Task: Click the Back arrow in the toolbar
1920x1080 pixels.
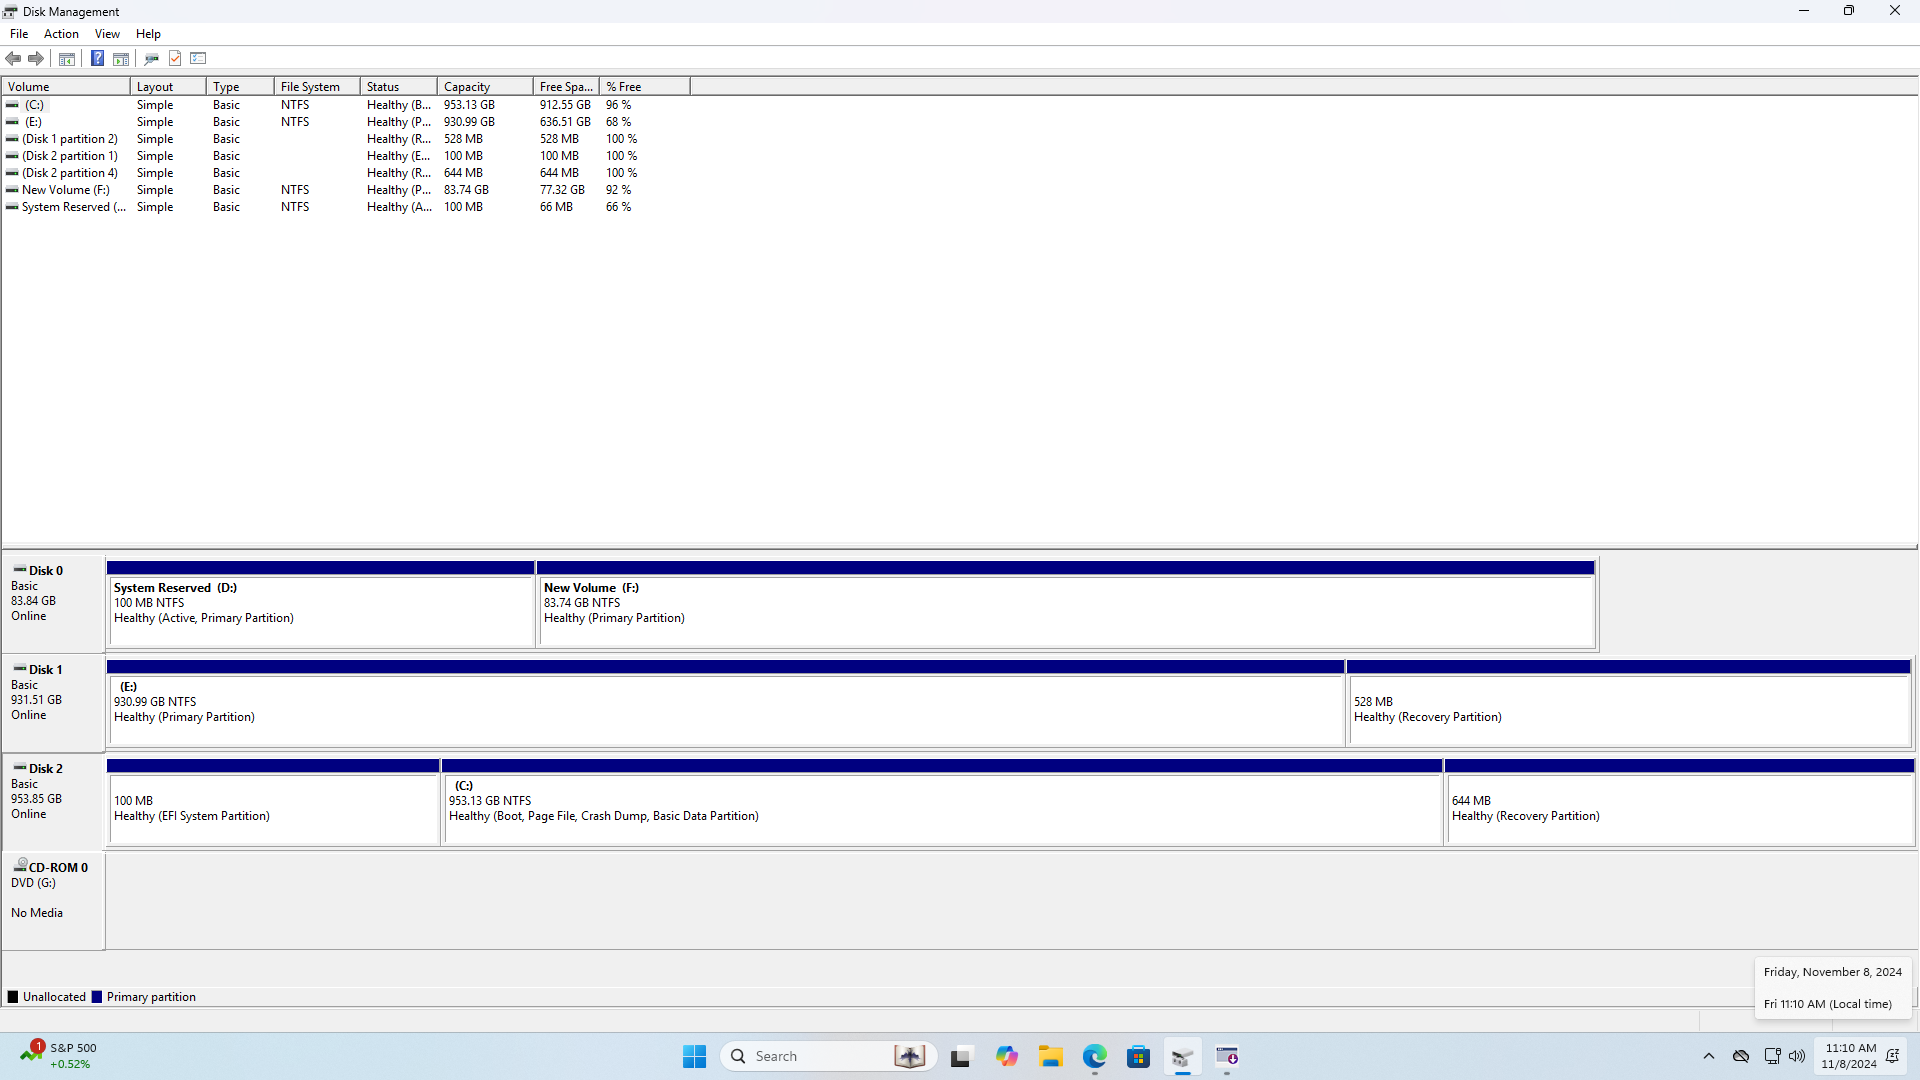Action: [x=14, y=58]
